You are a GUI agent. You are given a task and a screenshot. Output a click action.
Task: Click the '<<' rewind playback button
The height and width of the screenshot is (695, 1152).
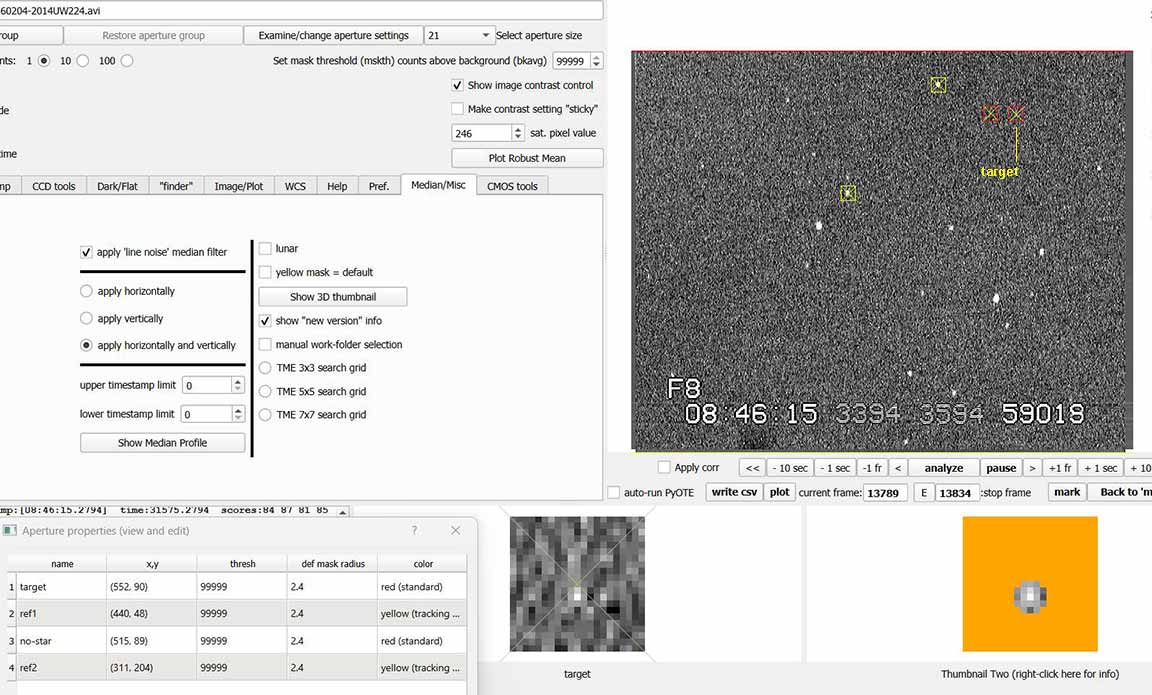pos(752,468)
